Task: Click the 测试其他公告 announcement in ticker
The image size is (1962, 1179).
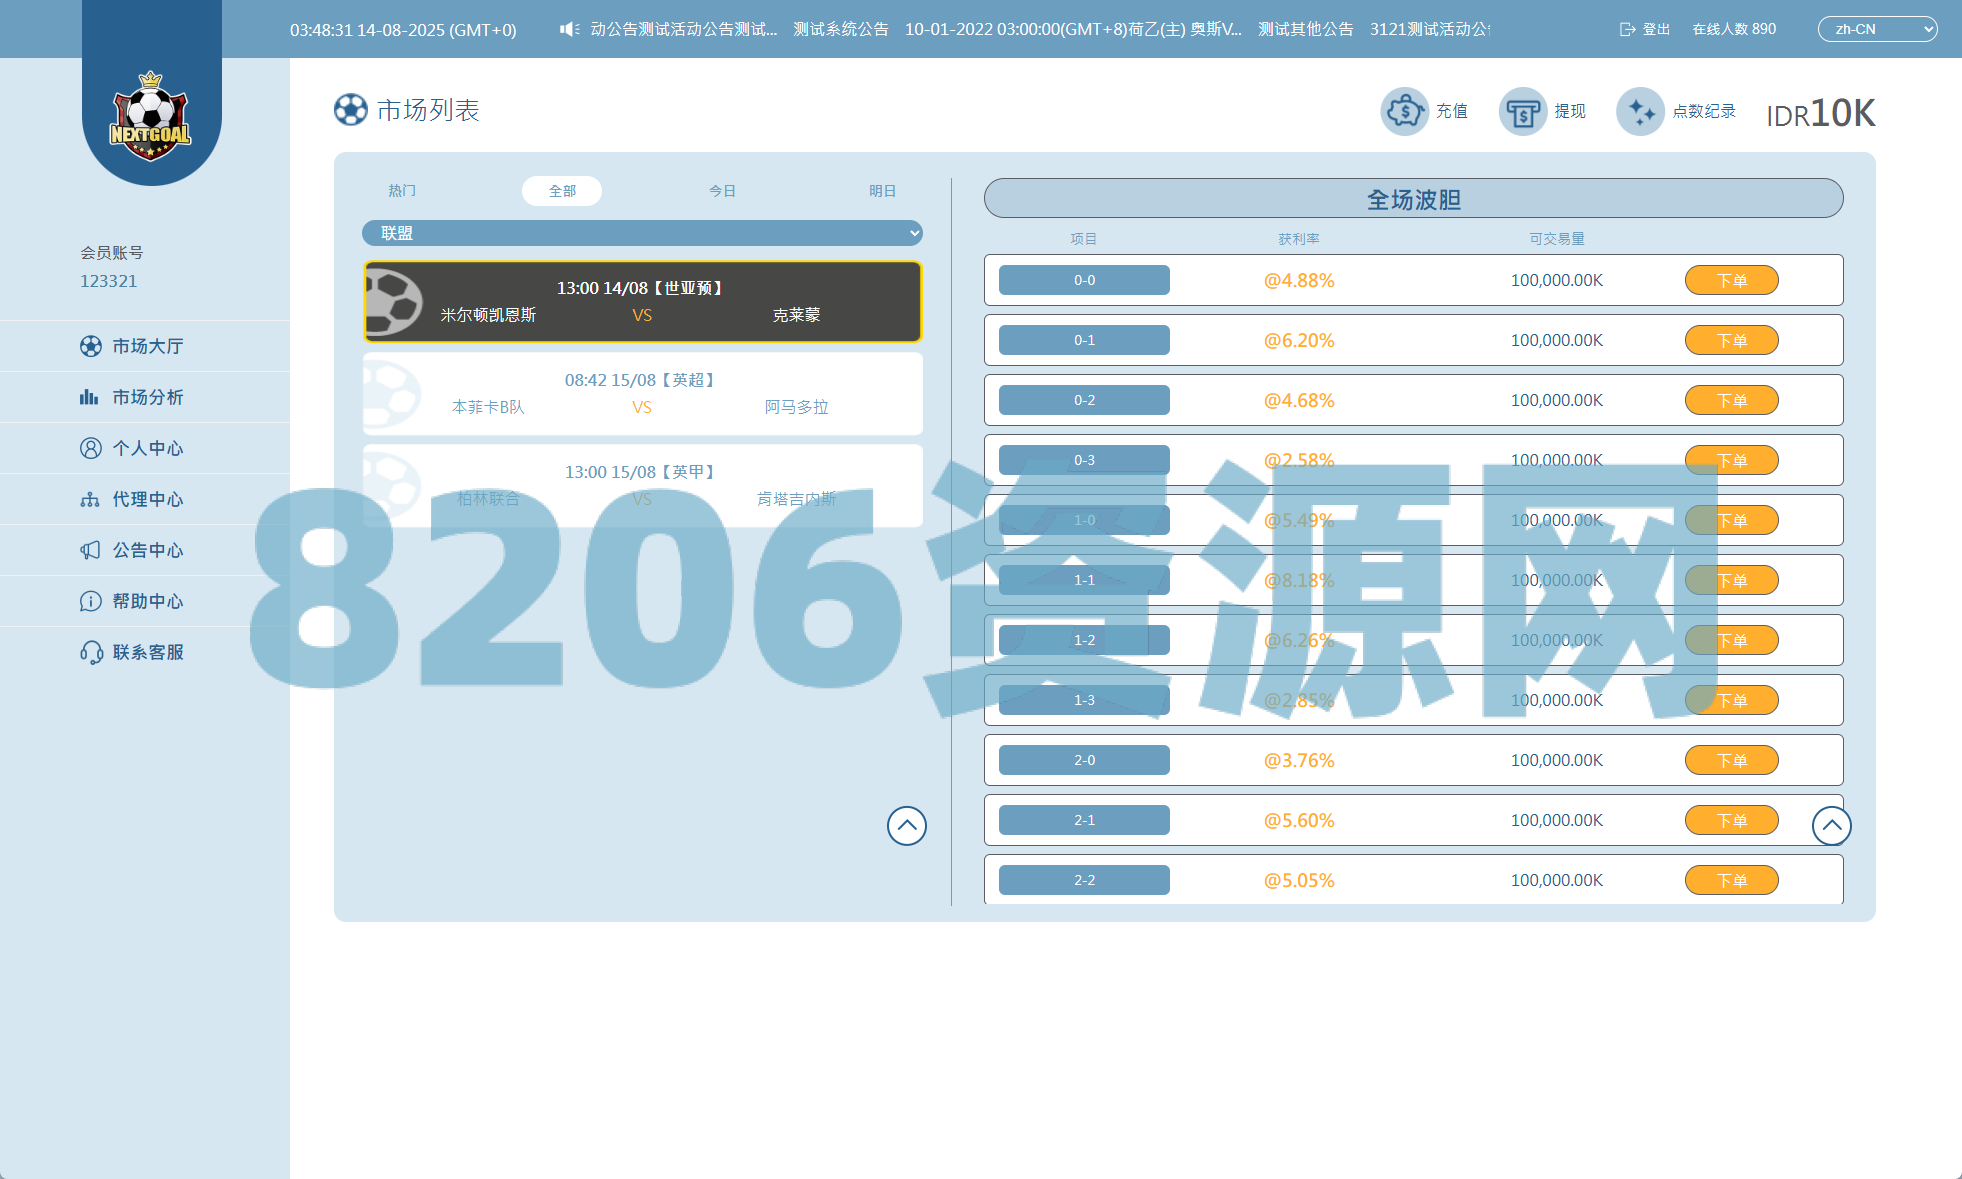Action: (1306, 29)
